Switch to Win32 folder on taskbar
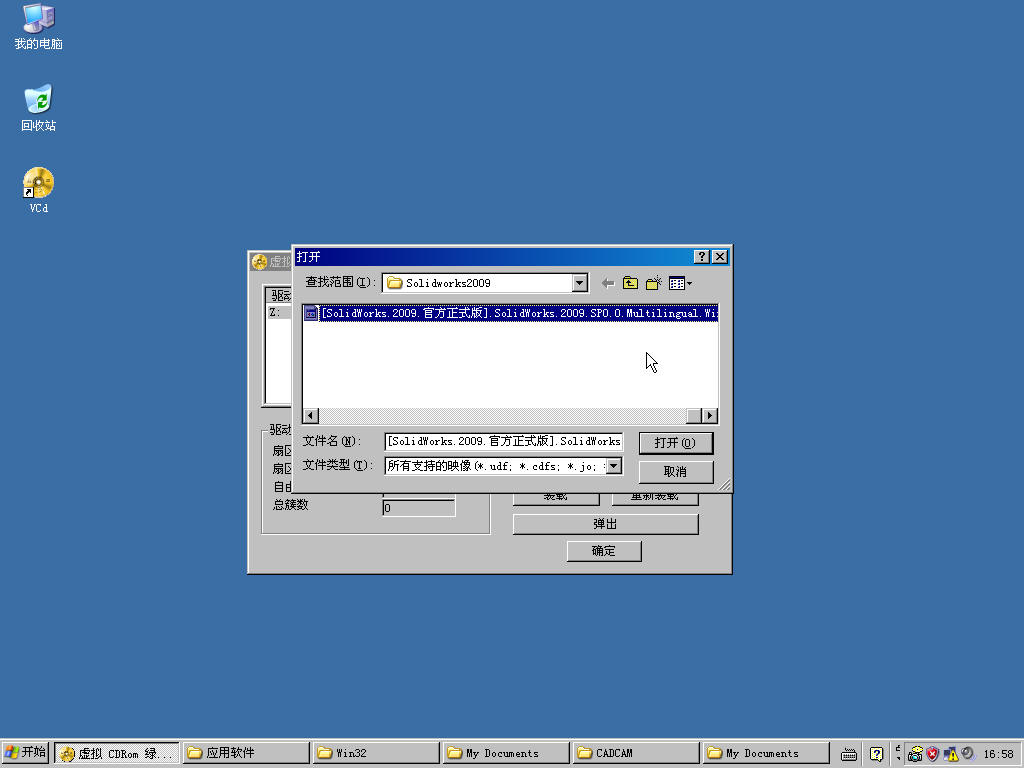The image size is (1024, 768). point(376,754)
